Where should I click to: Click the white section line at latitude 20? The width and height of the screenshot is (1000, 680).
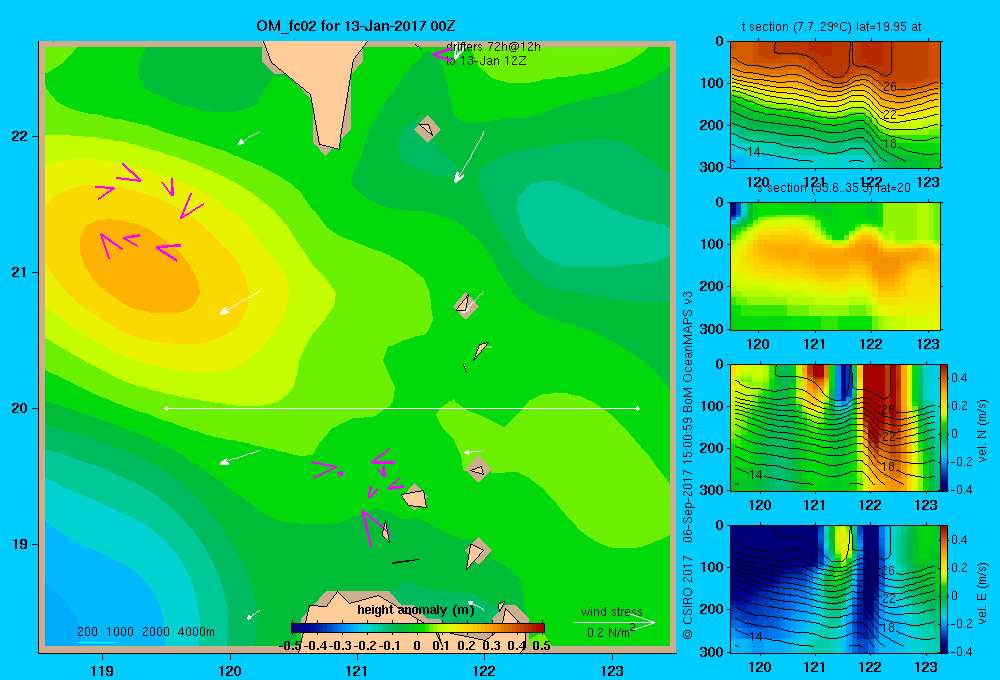pos(402,408)
